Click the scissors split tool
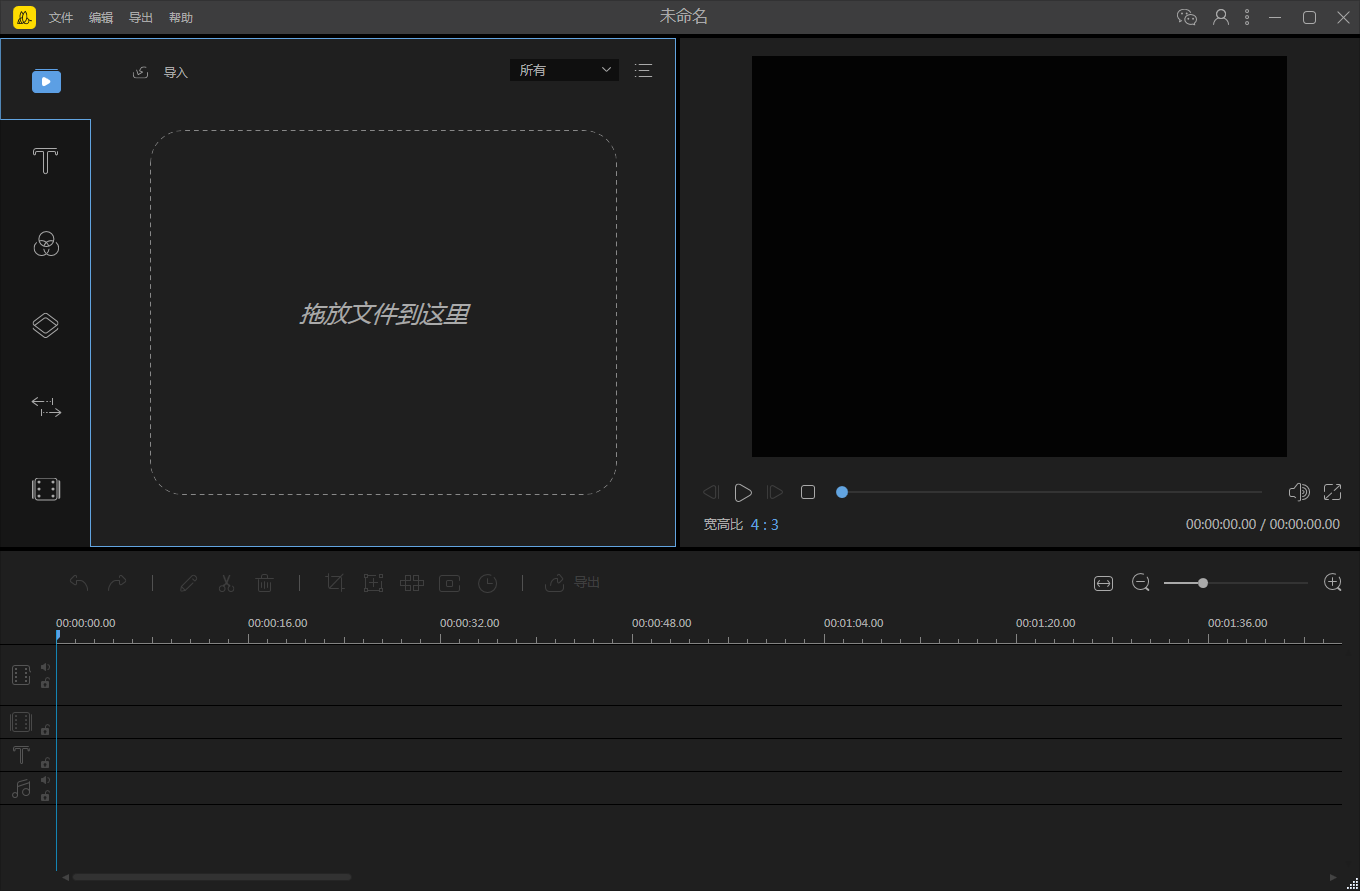The image size is (1360, 891). [226, 583]
